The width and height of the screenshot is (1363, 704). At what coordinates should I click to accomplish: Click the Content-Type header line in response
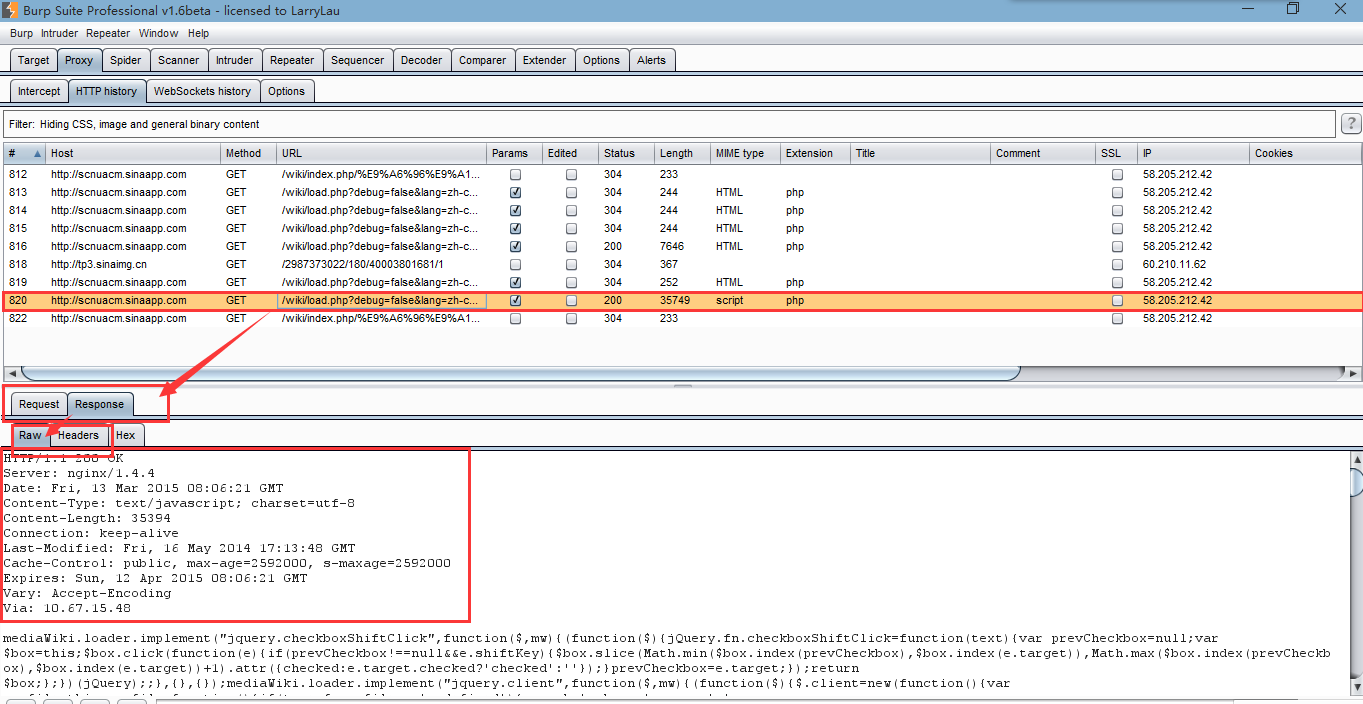tap(179, 503)
